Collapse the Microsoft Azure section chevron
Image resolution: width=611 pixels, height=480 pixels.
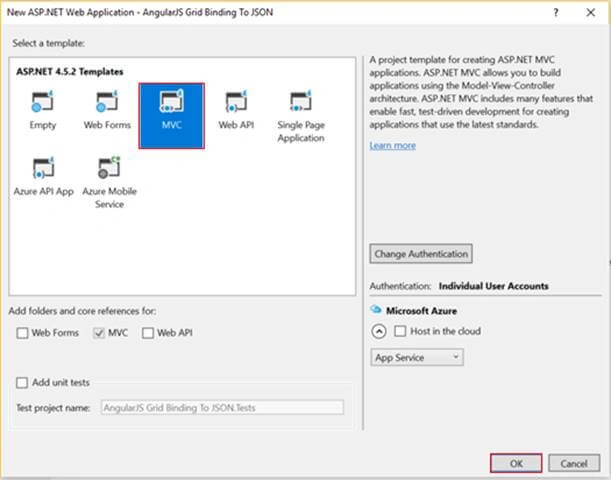[x=379, y=332]
